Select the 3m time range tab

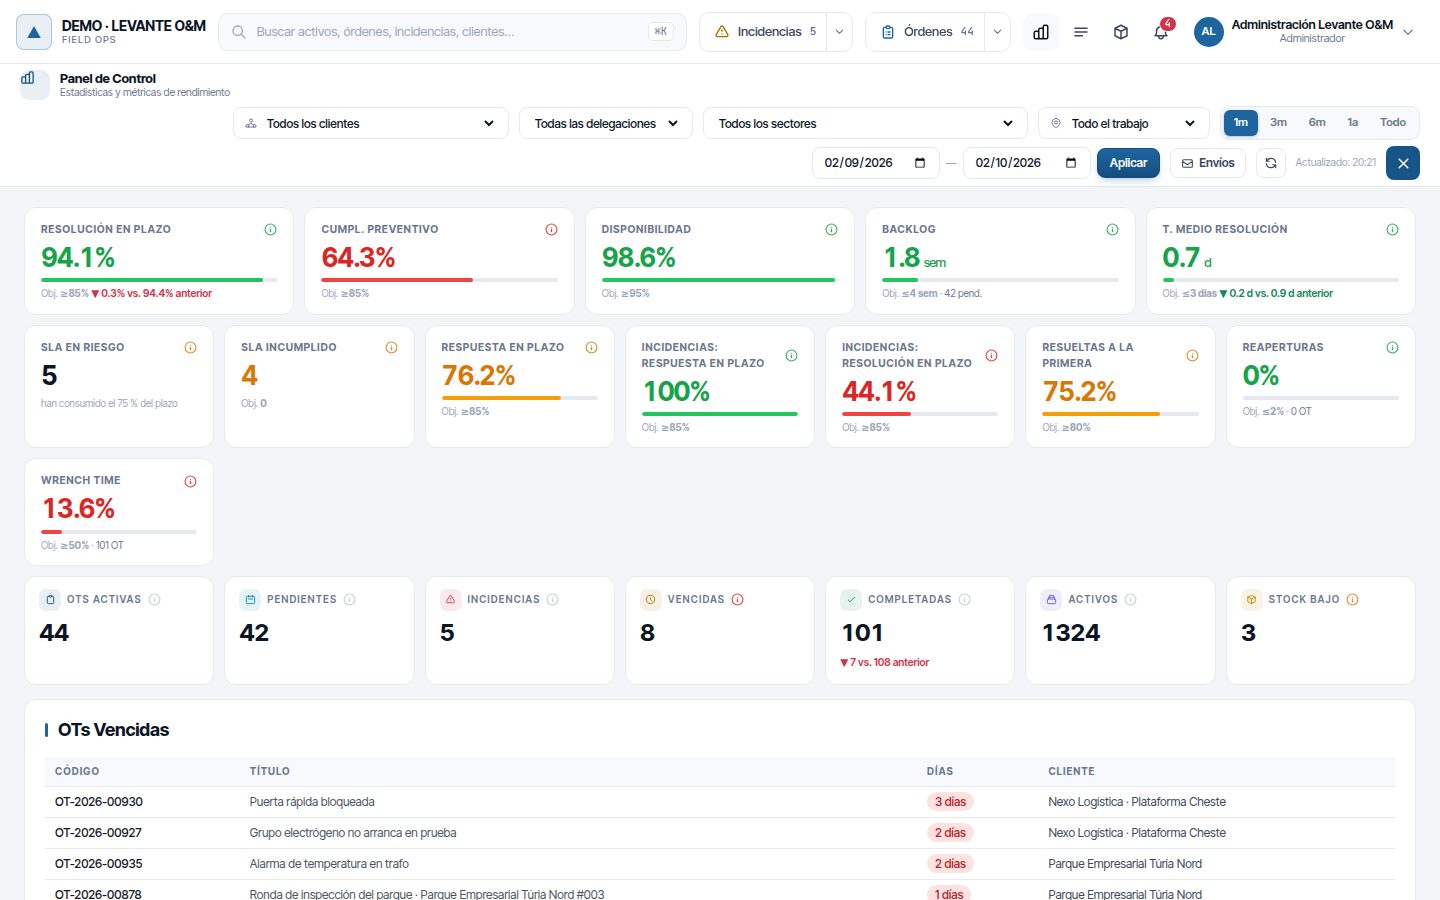click(1278, 122)
